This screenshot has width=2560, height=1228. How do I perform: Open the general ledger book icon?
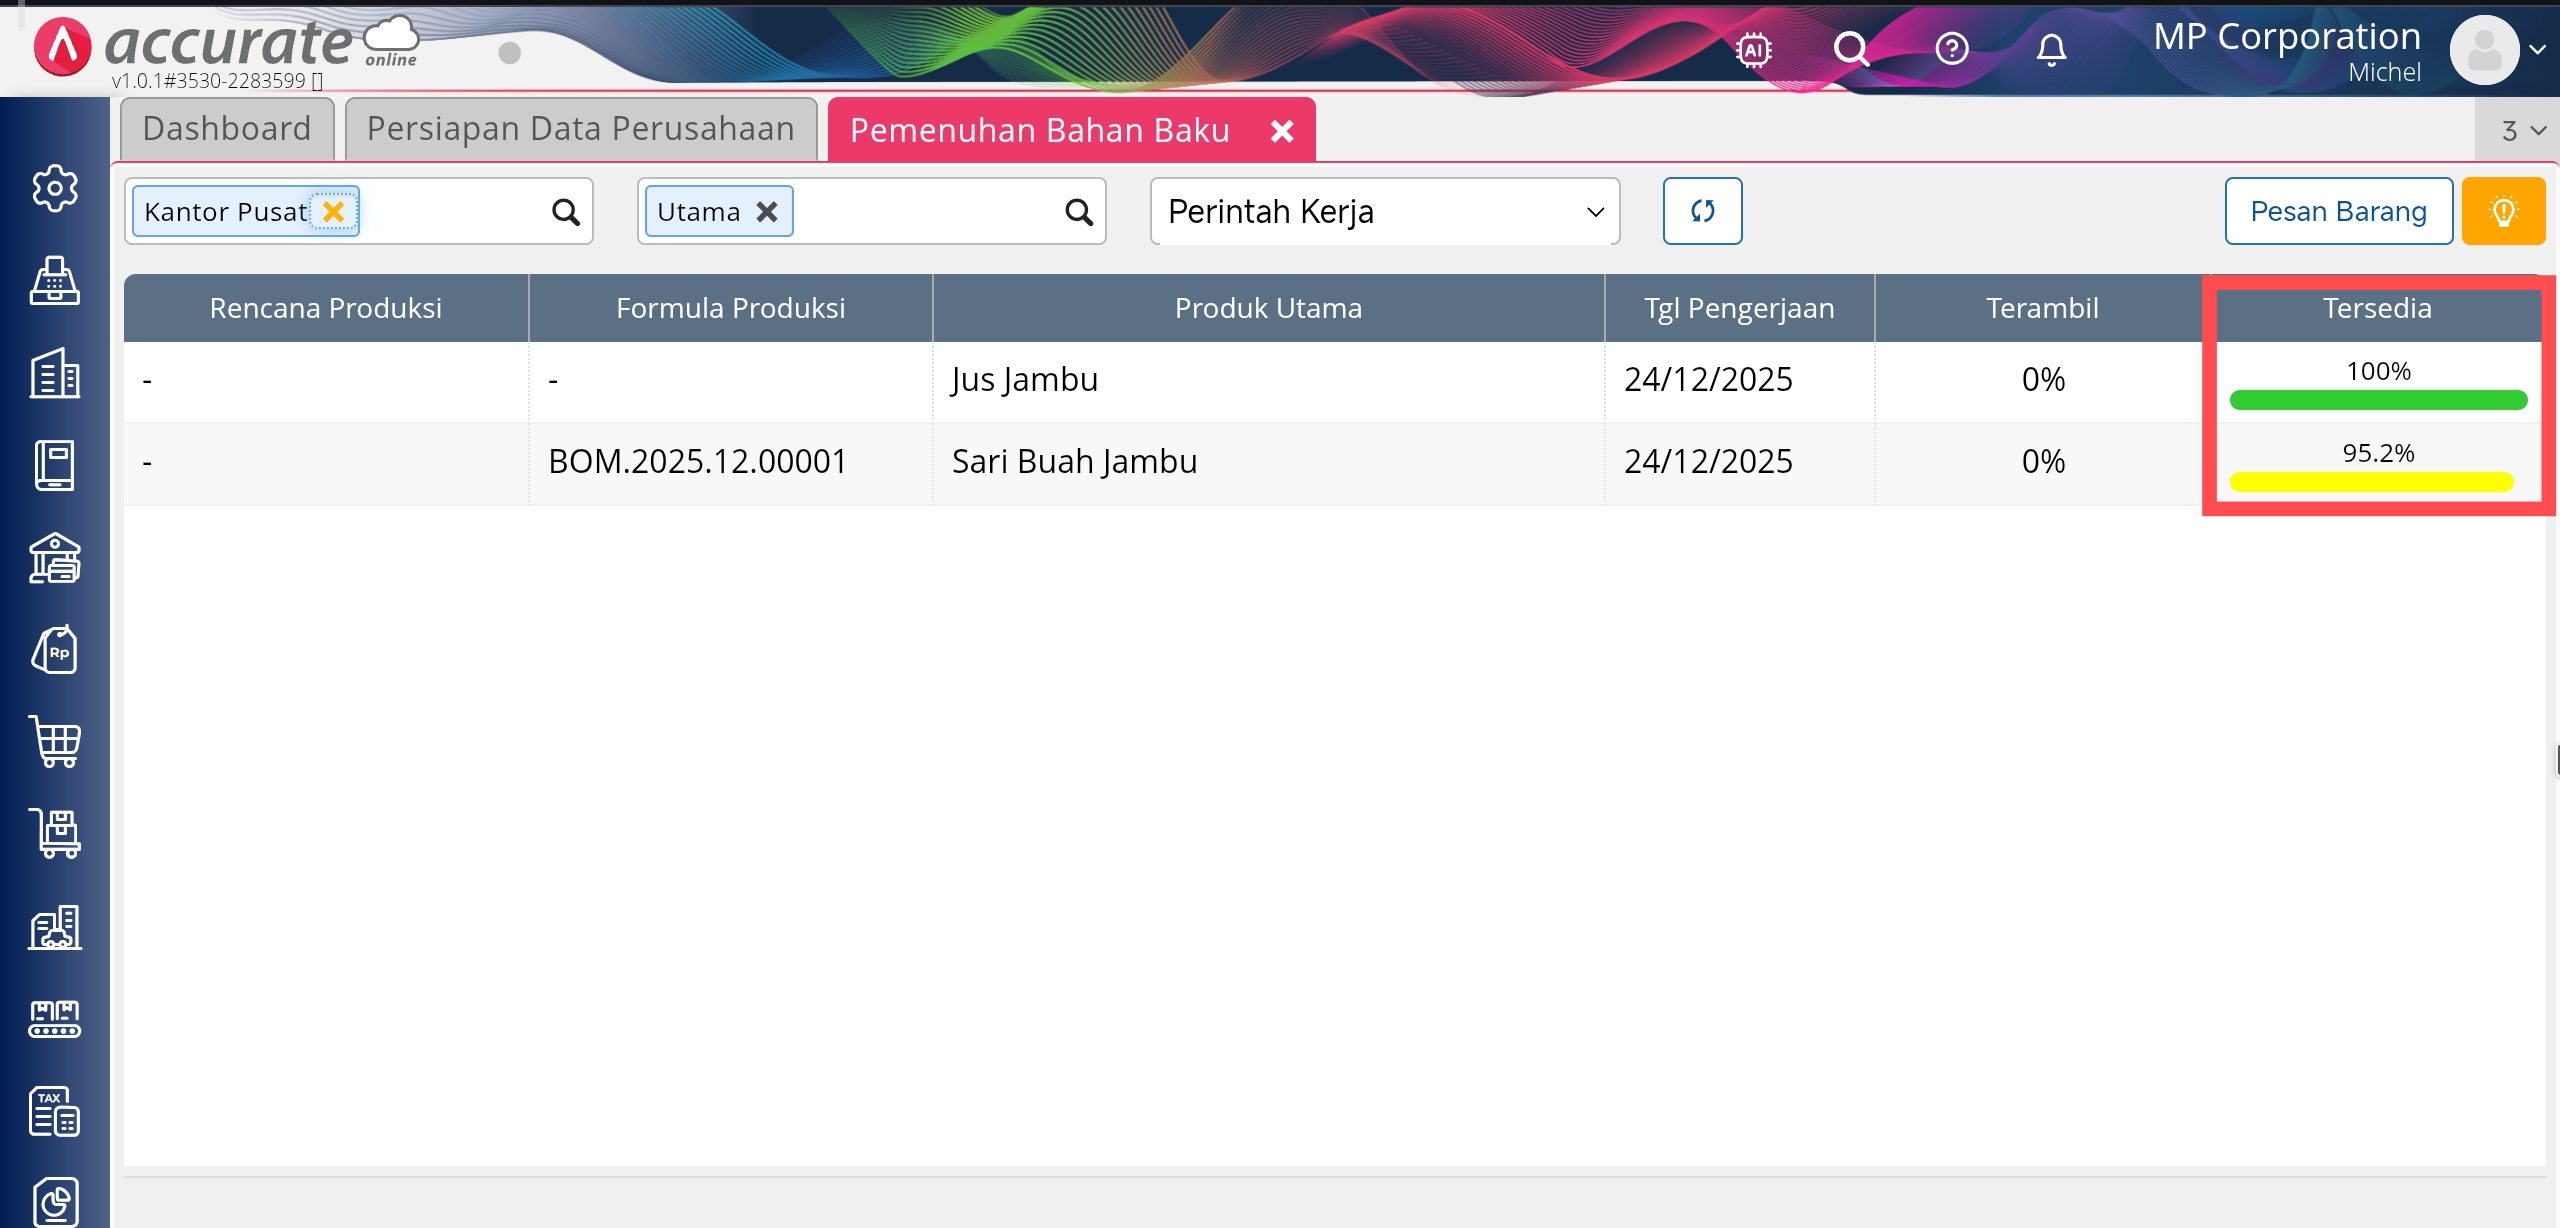point(55,466)
